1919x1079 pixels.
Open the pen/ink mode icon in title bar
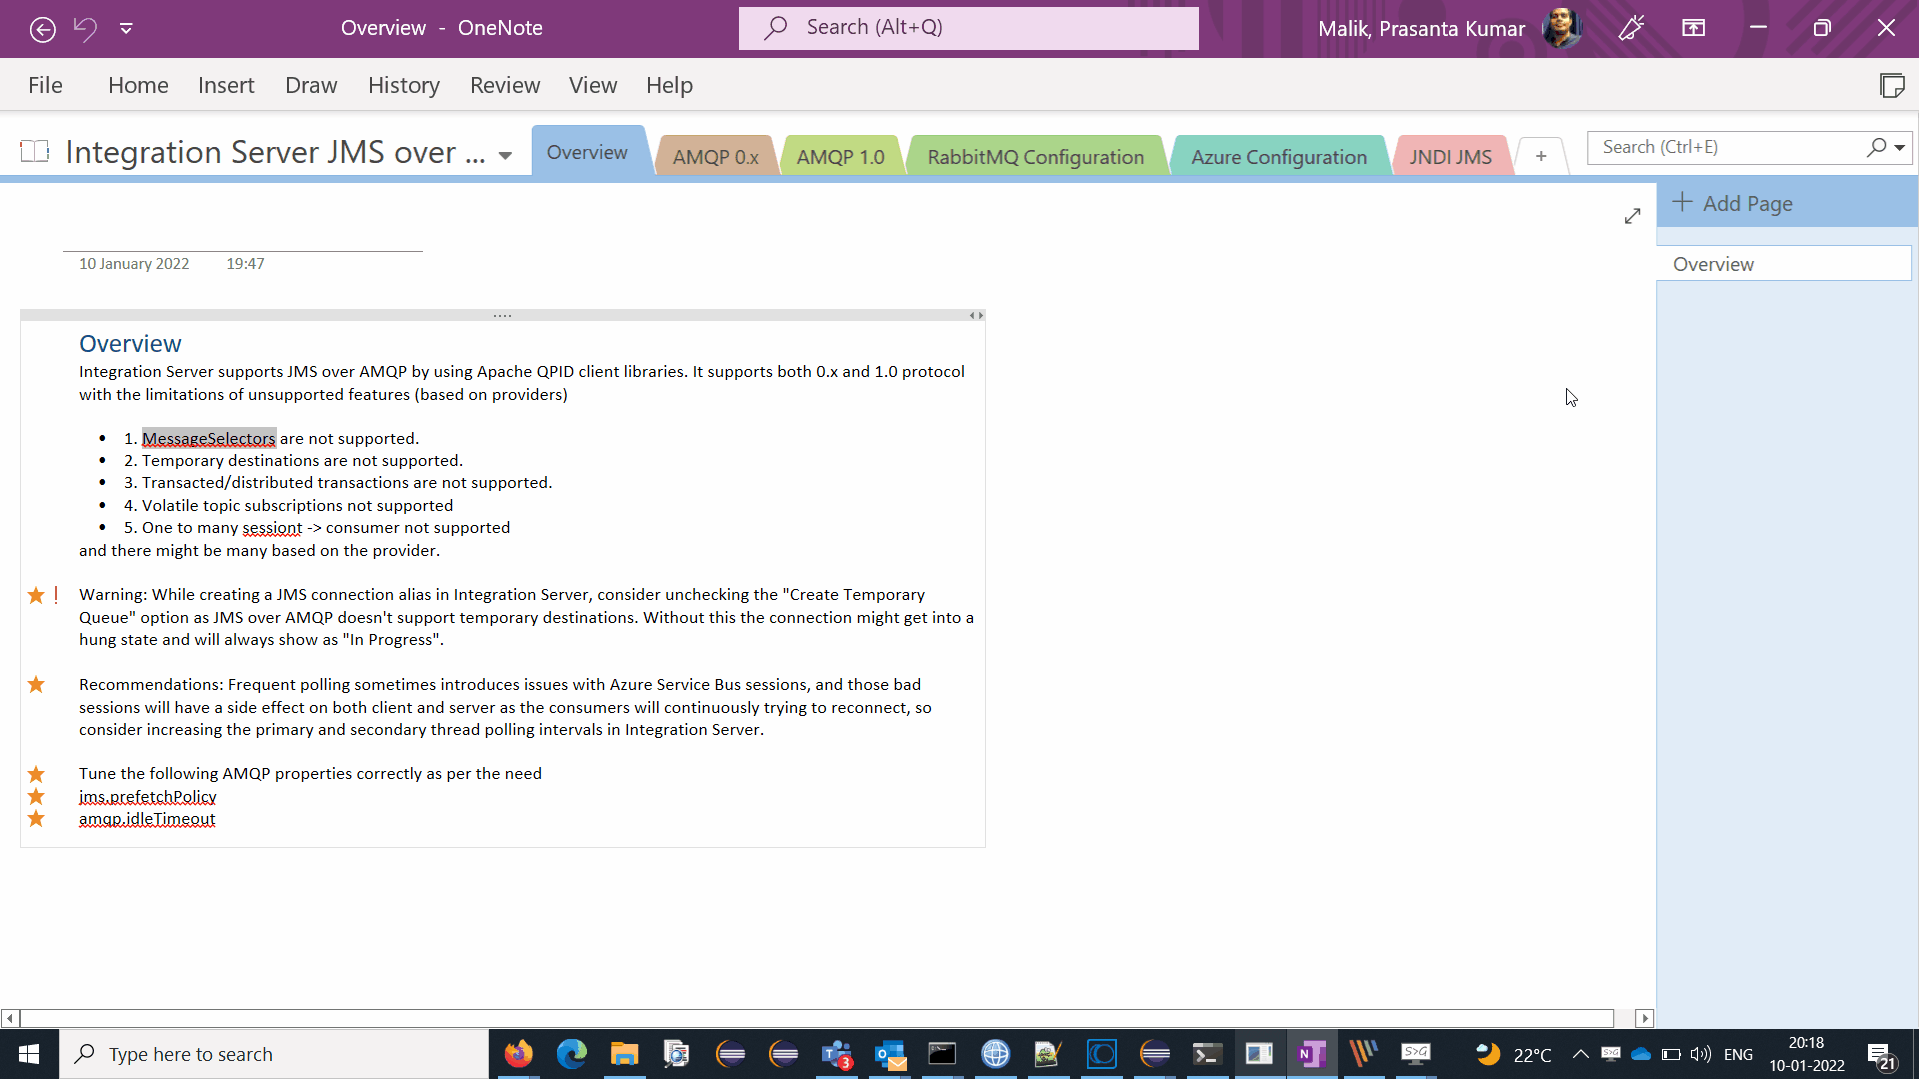click(1631, 28)
